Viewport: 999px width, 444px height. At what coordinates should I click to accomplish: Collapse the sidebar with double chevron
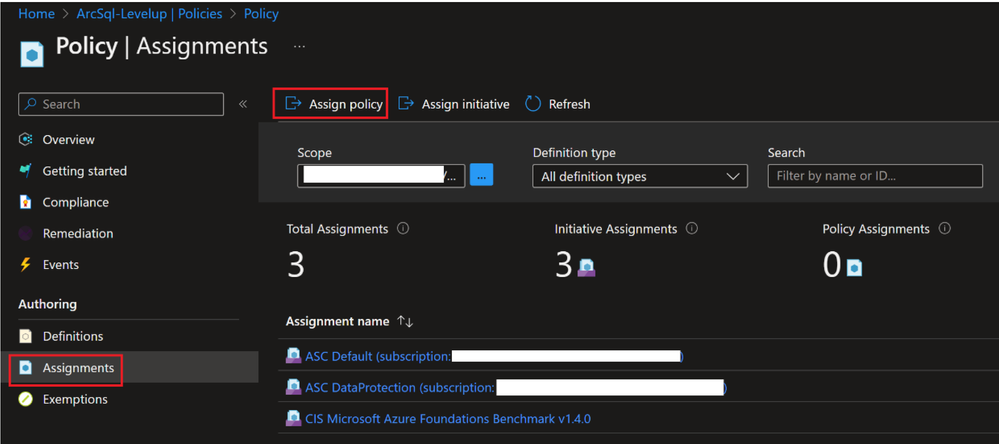pyautogui.click(x=243, y=104)
